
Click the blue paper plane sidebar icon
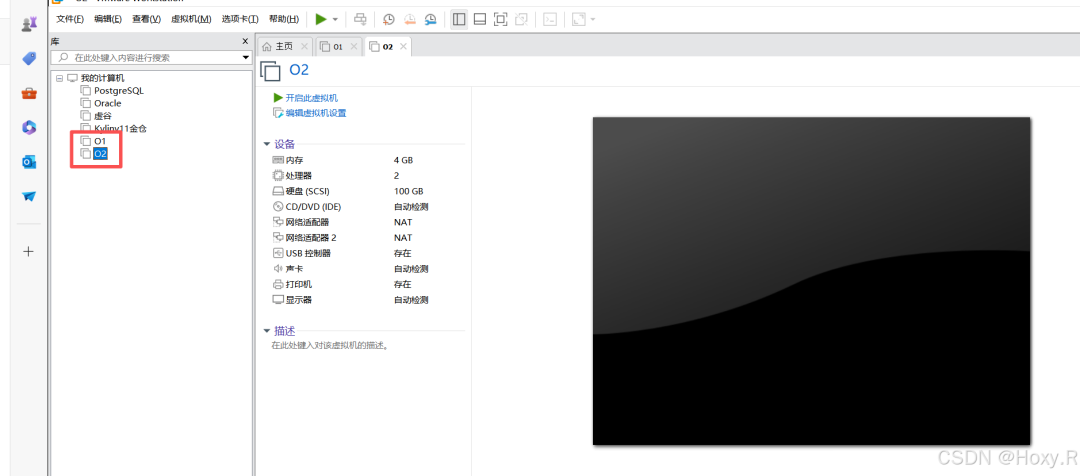click(x=29, y=196)
